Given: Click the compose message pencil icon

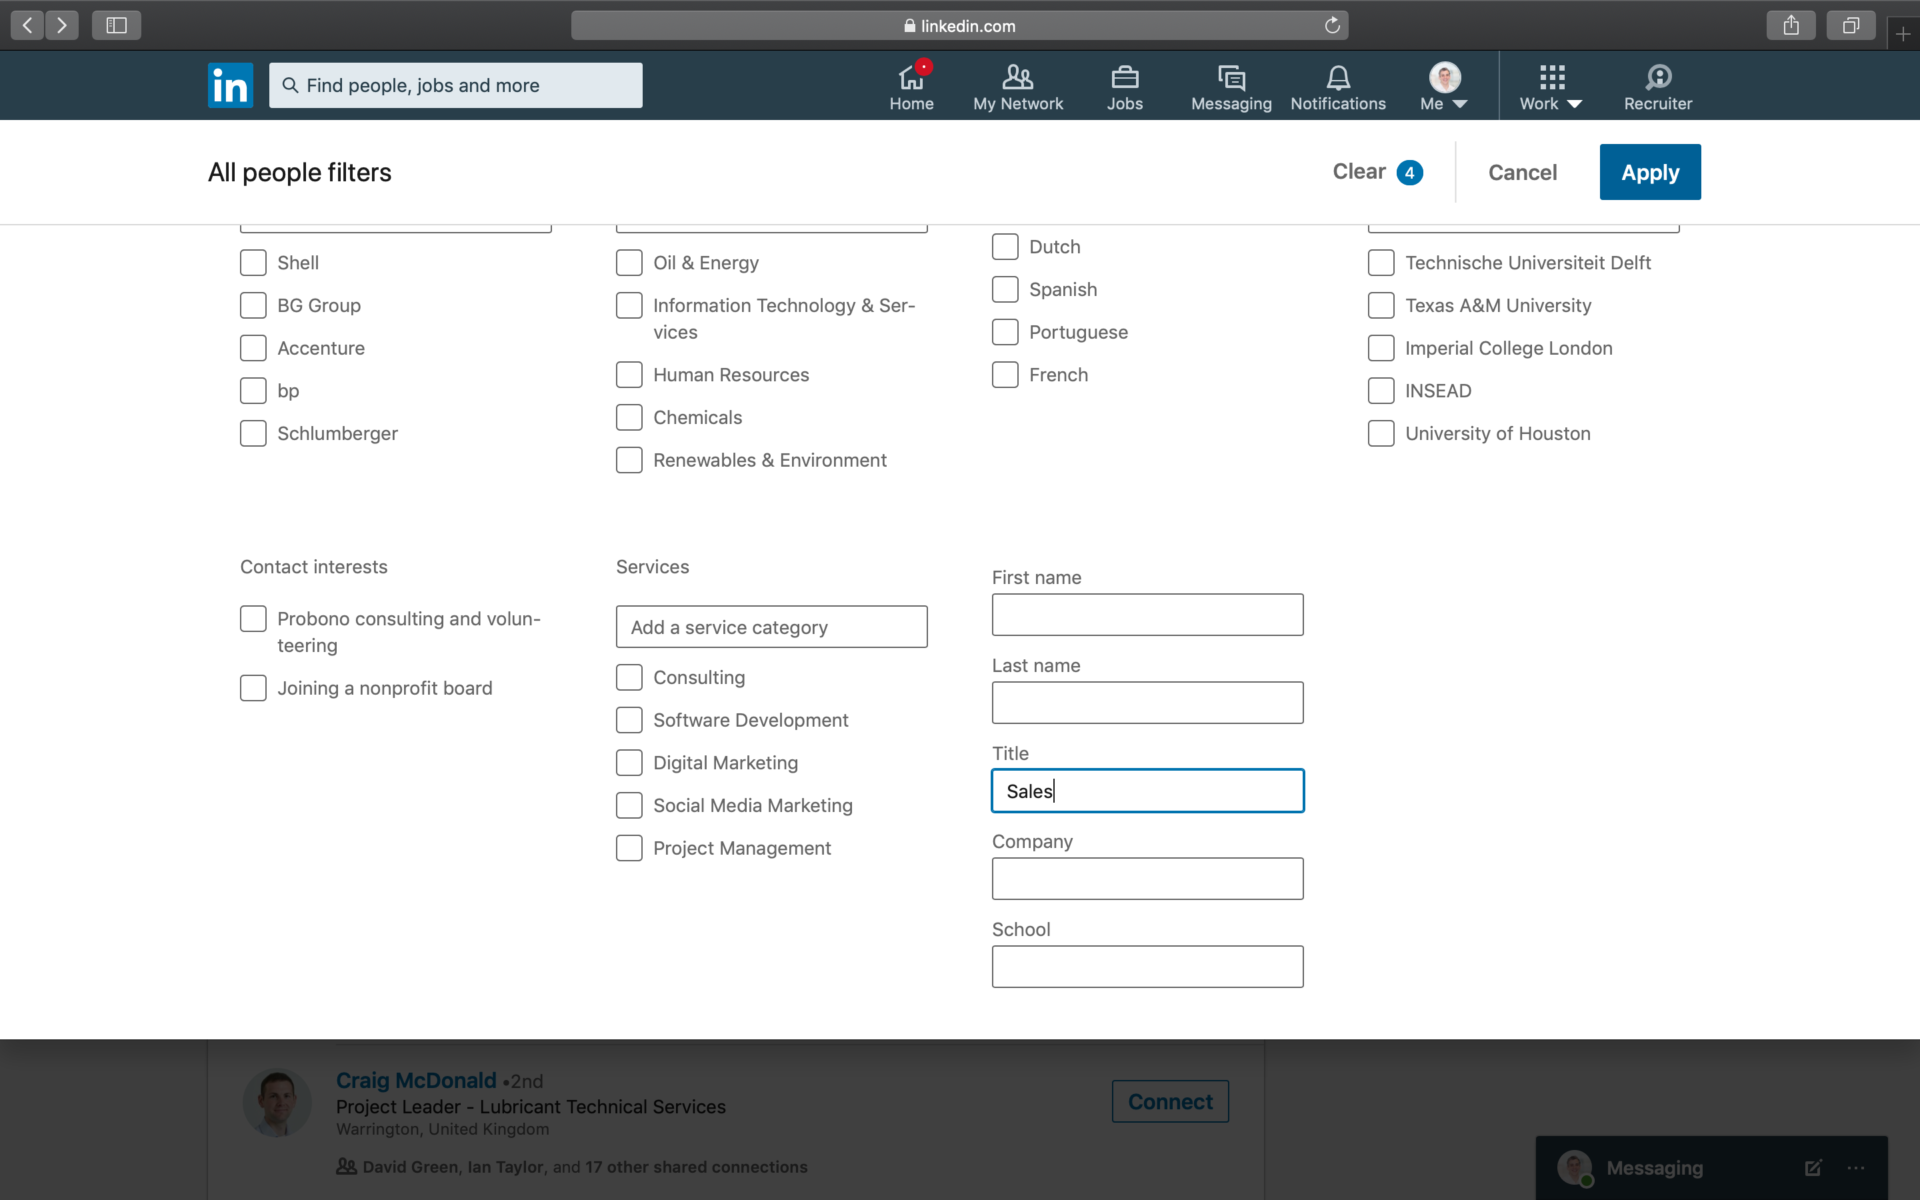Looking at the screenshot, I should (x=1813, y=1167).
